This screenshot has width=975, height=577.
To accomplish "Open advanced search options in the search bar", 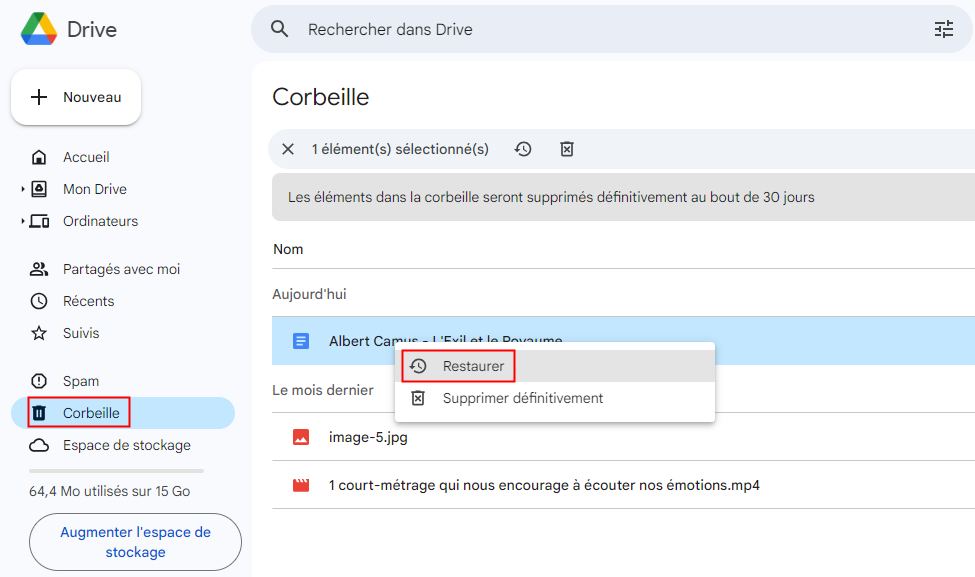I will (943, 29).
